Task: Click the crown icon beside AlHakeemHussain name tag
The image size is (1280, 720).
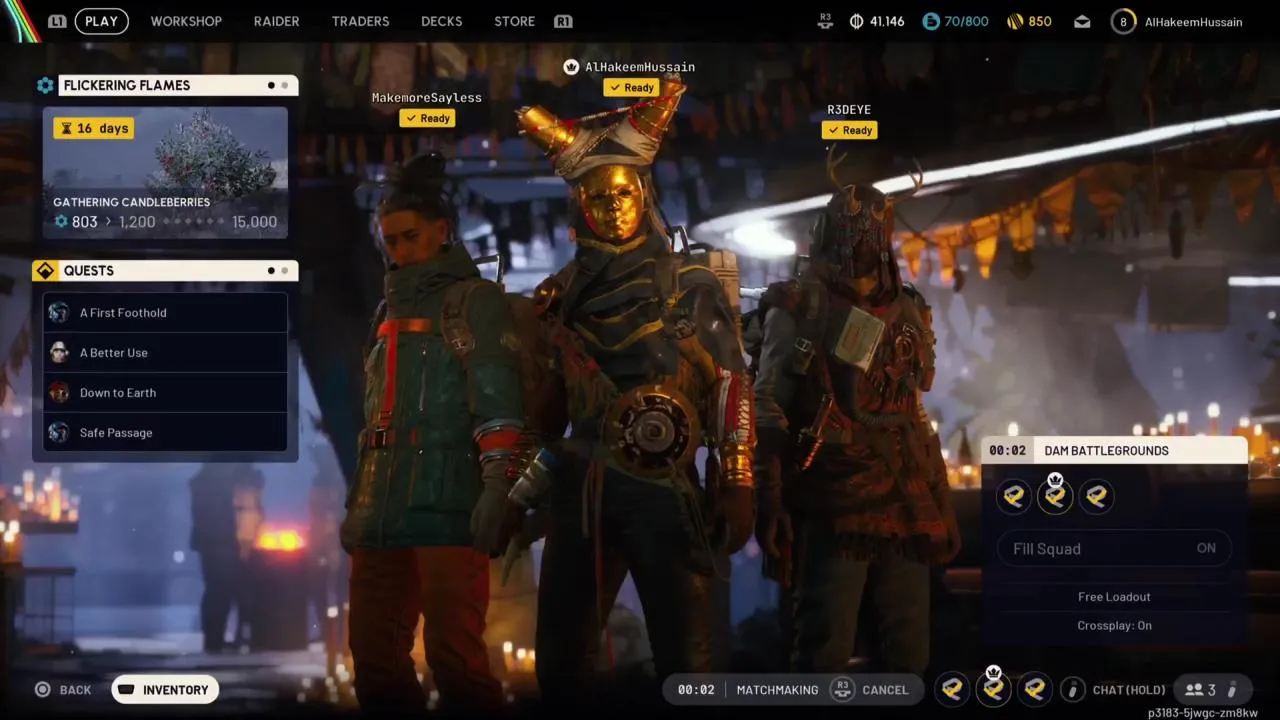Action: [x=571, y=67]
